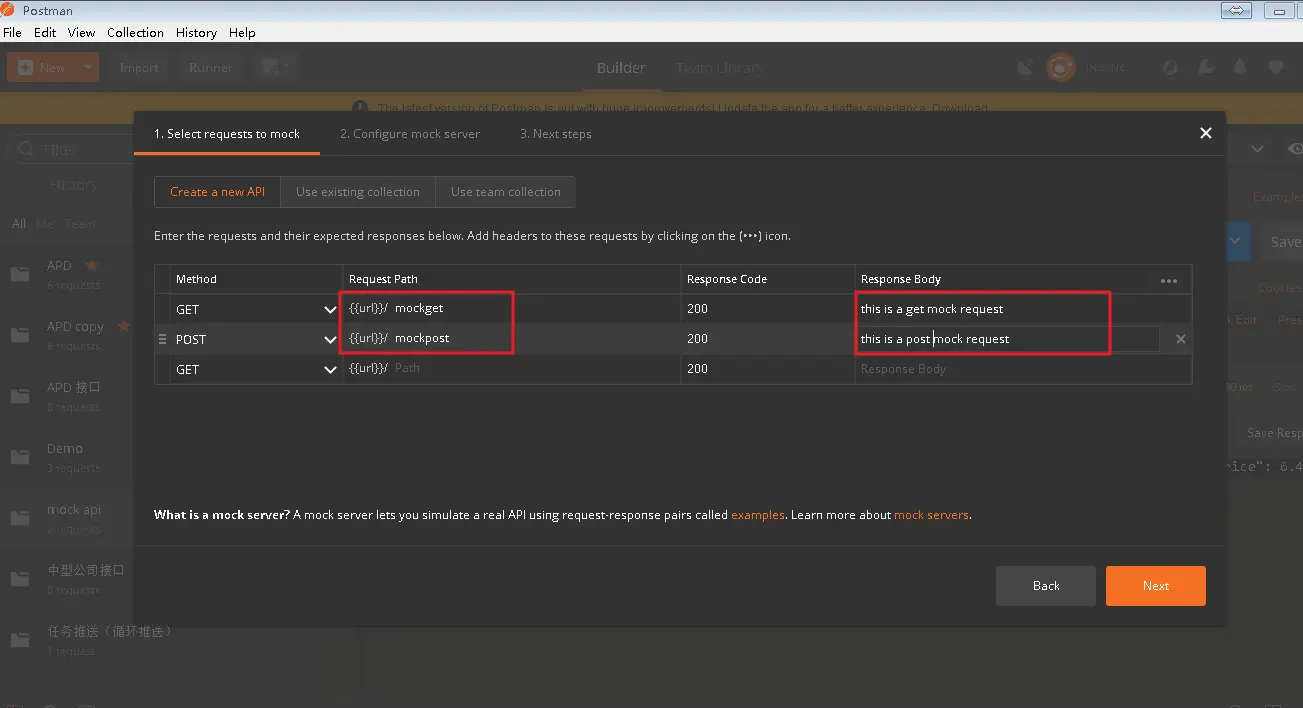1303x708 pixels.
Task: Open the dropdown arrow beside the New button
Action: [88, 68]
